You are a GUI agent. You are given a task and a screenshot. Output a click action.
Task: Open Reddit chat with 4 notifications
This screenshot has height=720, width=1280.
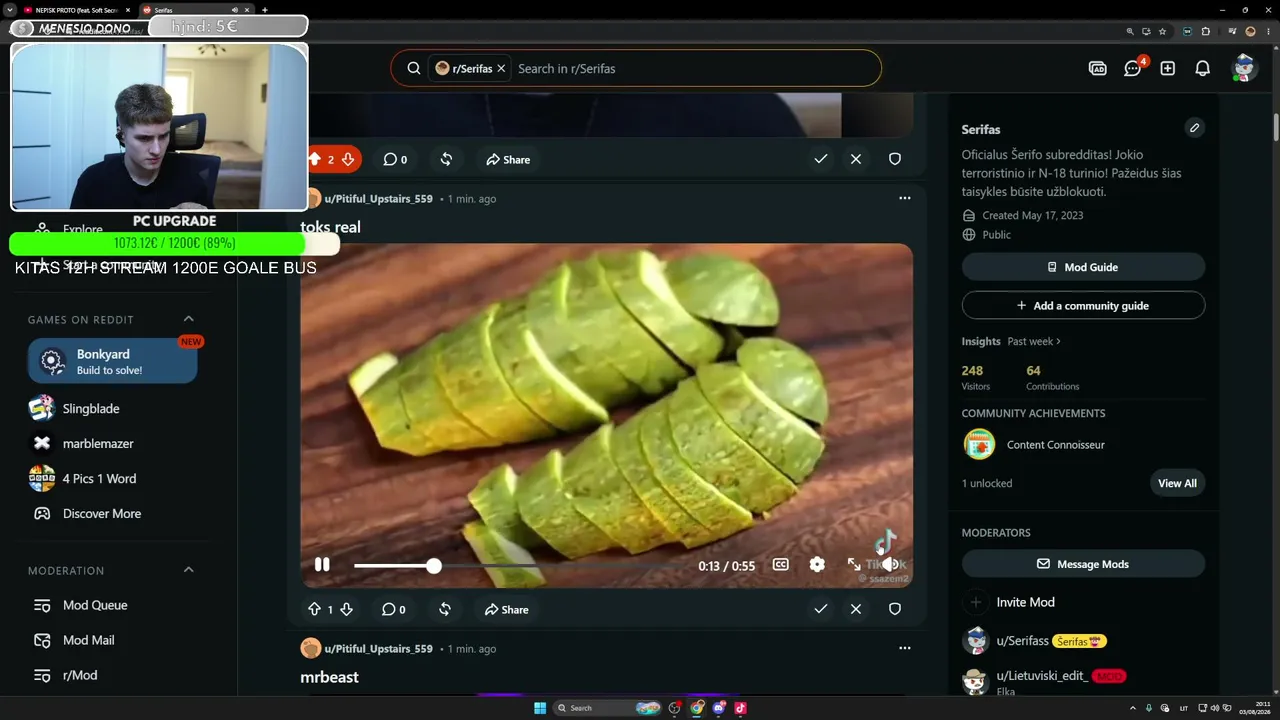pos(1133,68)
